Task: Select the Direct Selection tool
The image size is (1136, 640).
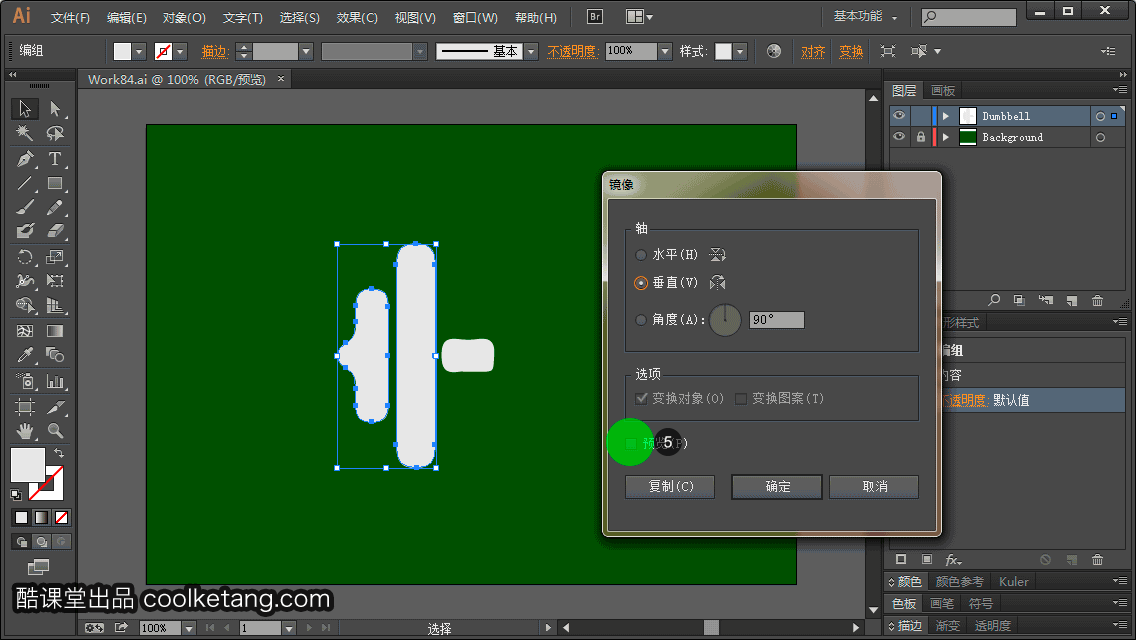Action: tap(55, 109)
